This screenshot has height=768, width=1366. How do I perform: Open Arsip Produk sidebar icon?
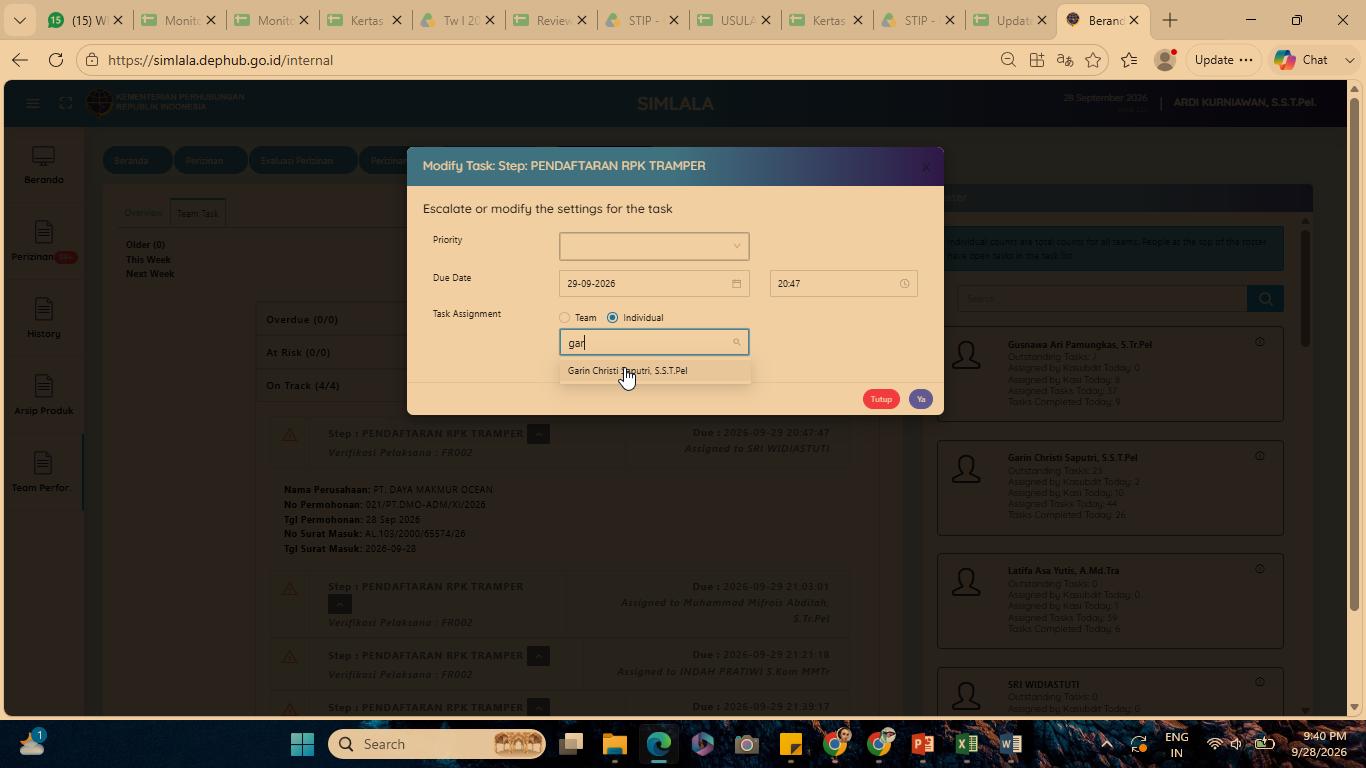tap(43, 396)
